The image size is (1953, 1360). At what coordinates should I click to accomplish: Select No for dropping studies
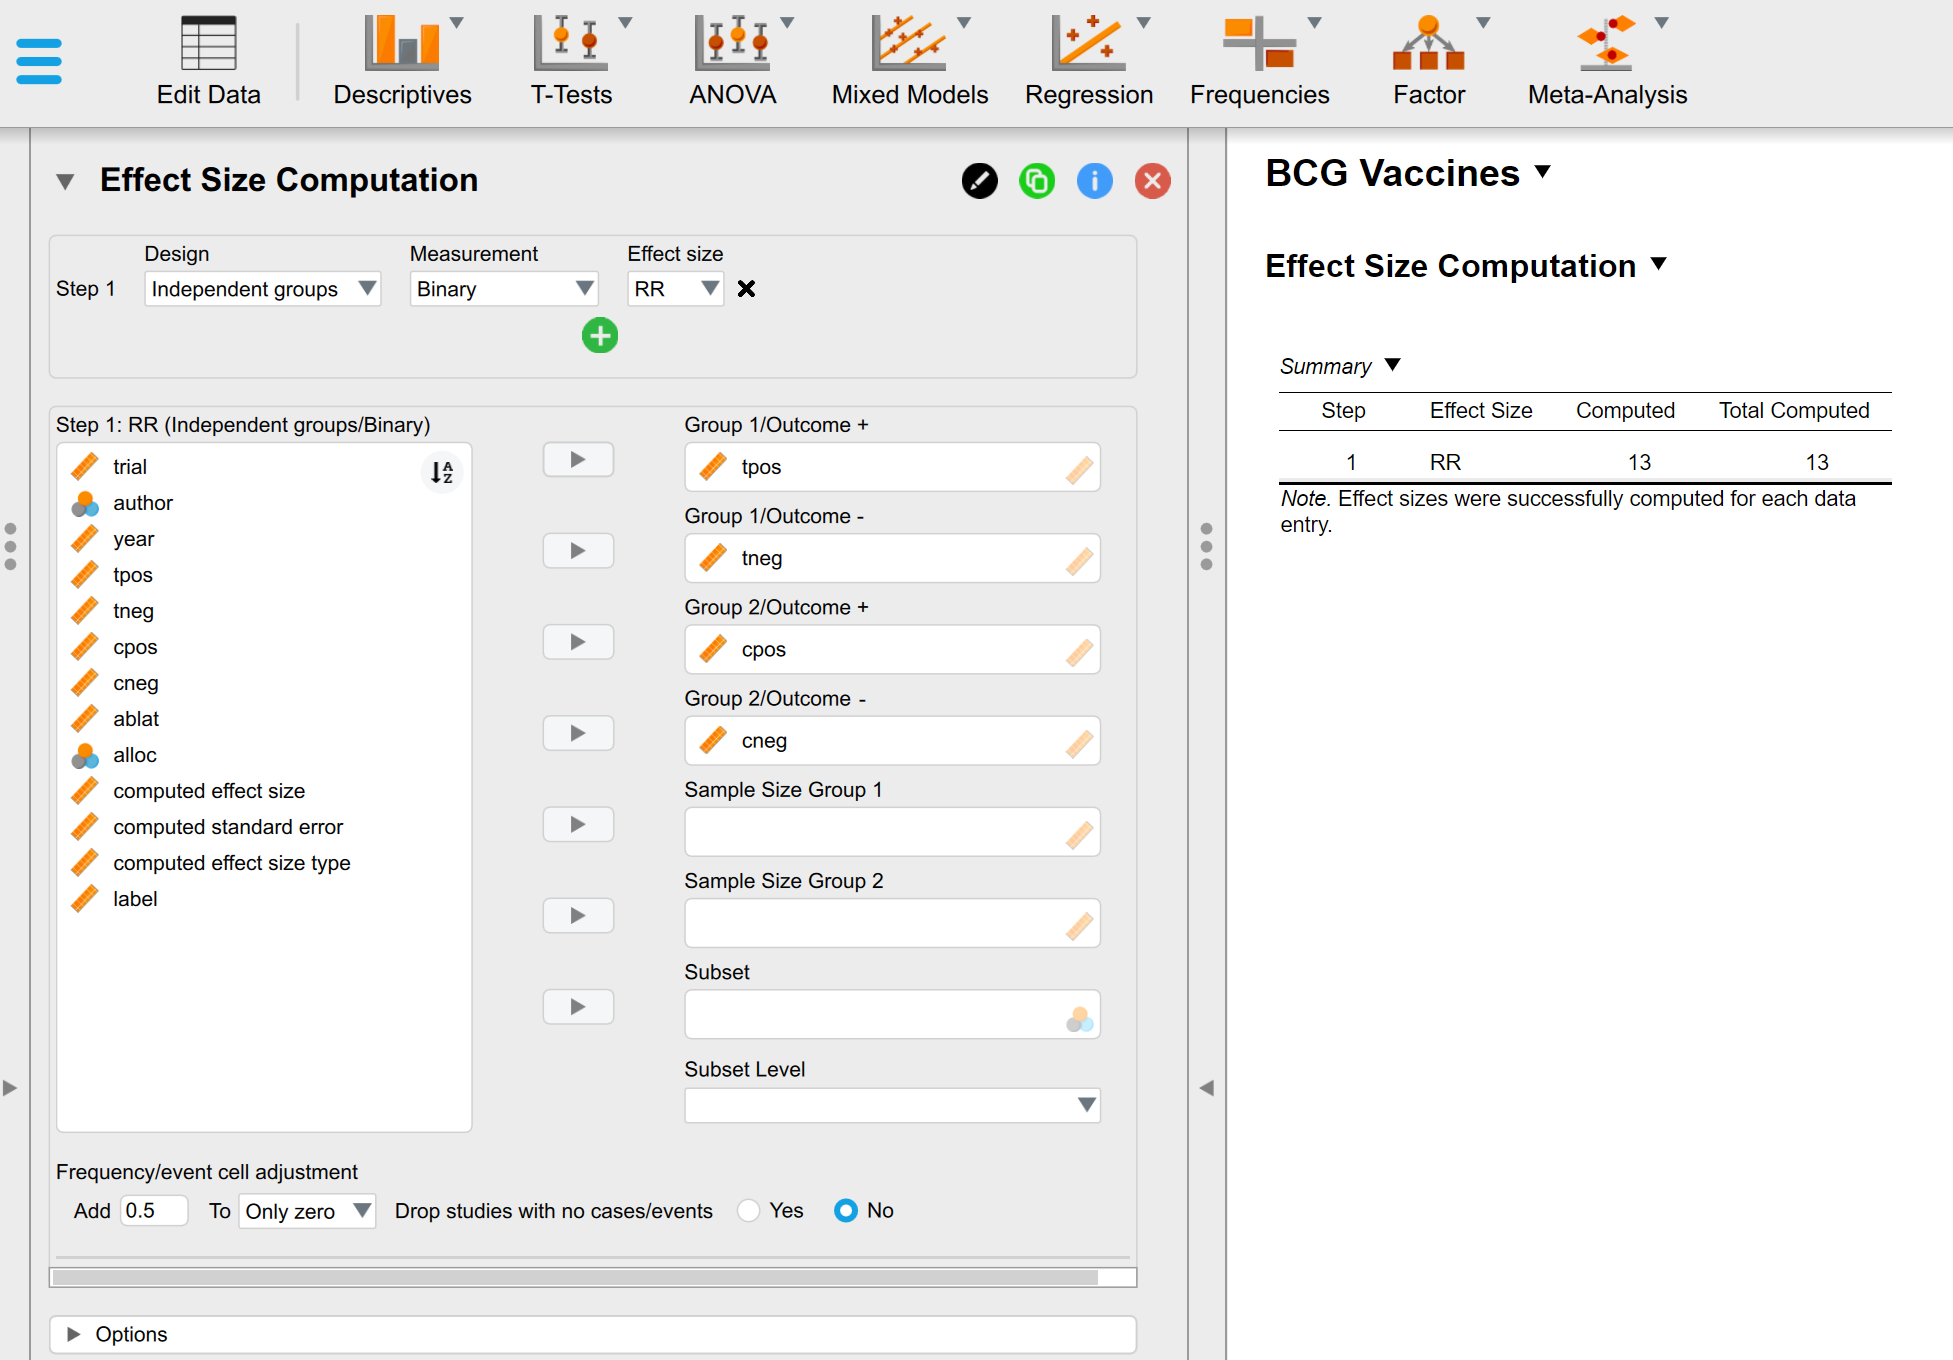click(845, 1211)
